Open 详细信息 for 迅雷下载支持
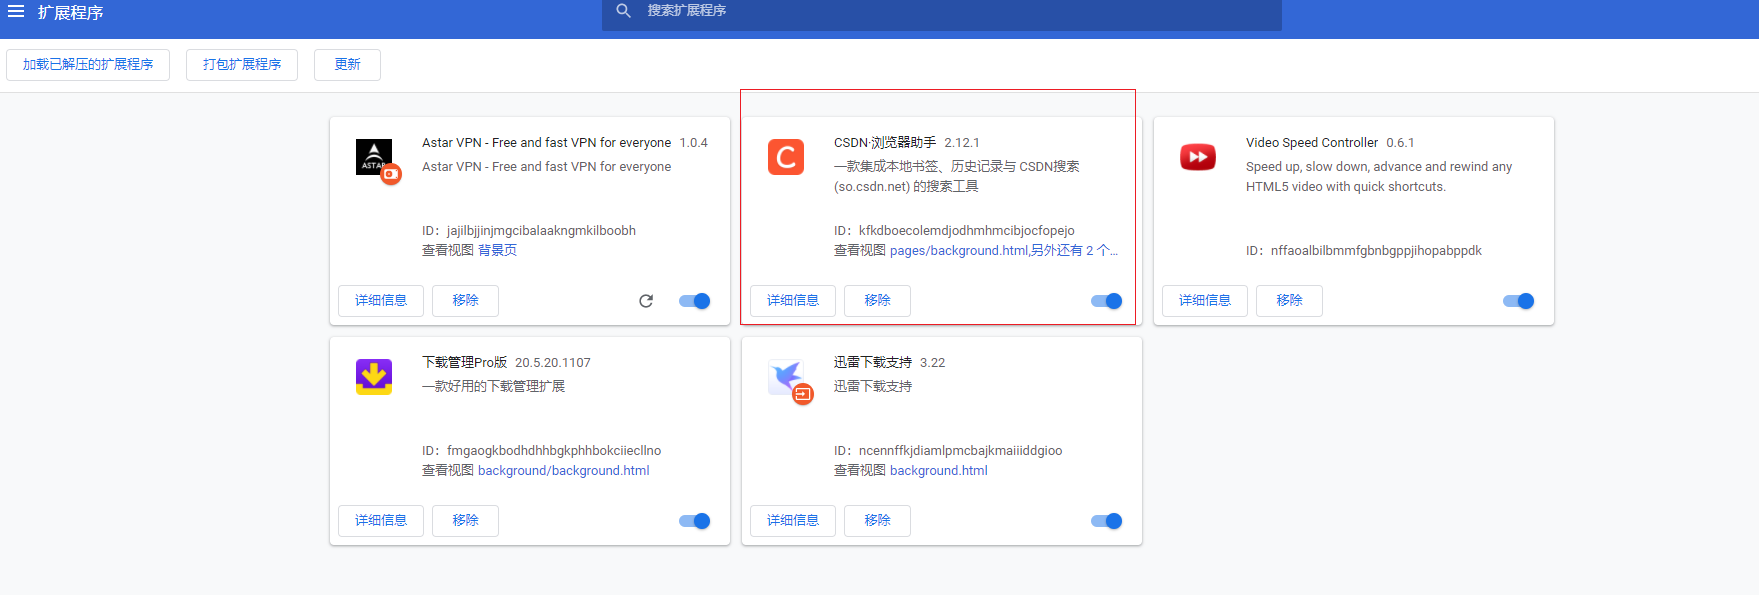The image size is (1759, 595). 793,521
